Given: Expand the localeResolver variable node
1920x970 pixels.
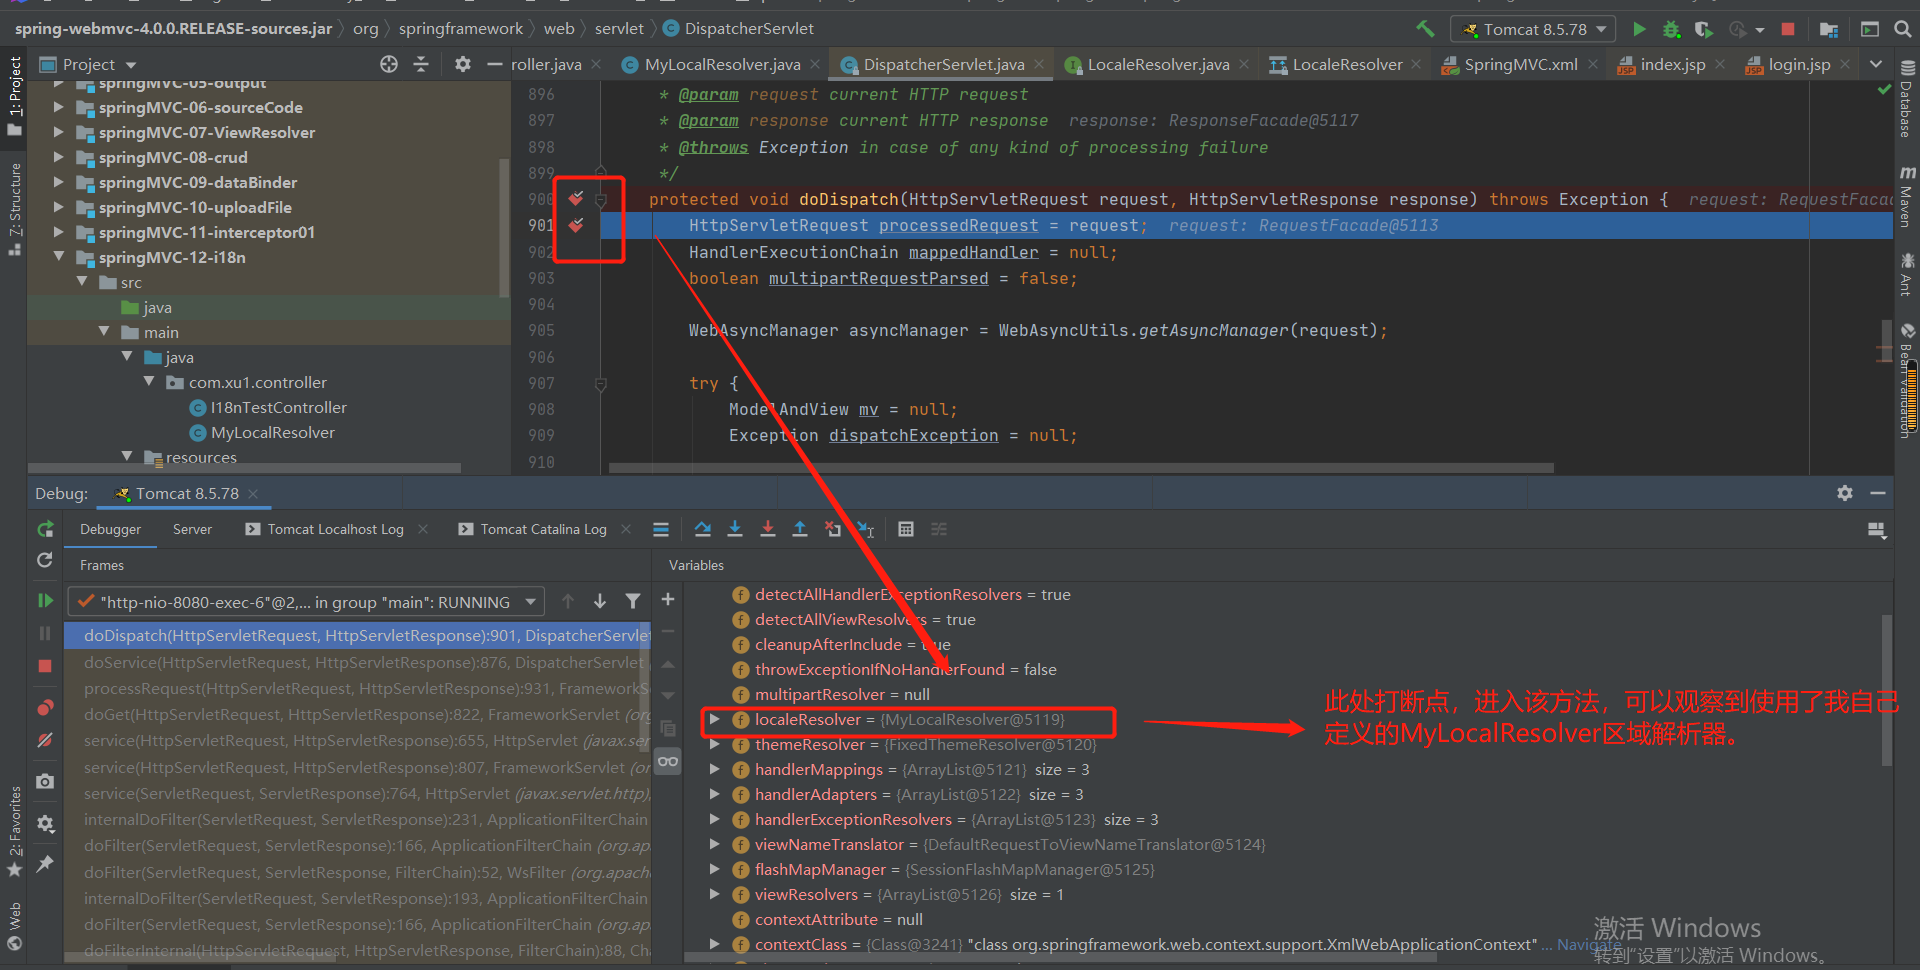Looking at the screenshot, I should click(714, 719).
